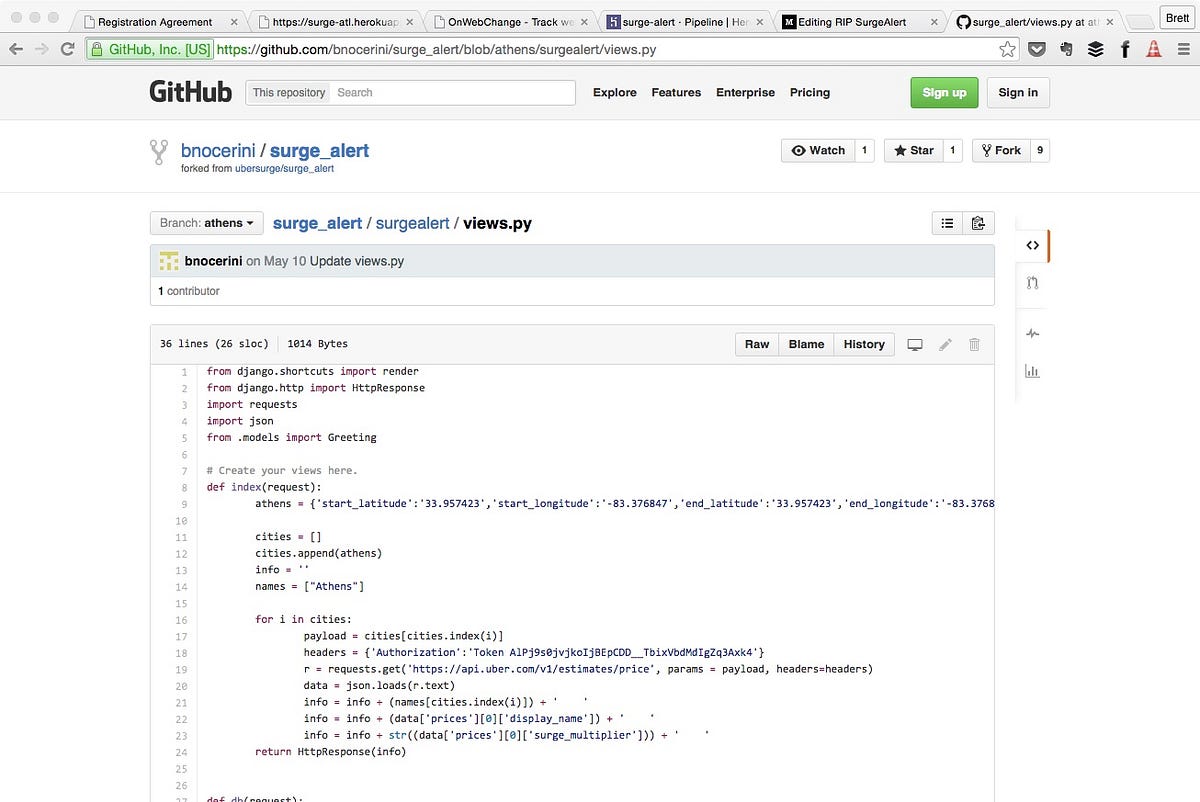This screenshot has width=1200, height=802.
Task: Click the Sign in button
Action: coord(1018,92)
